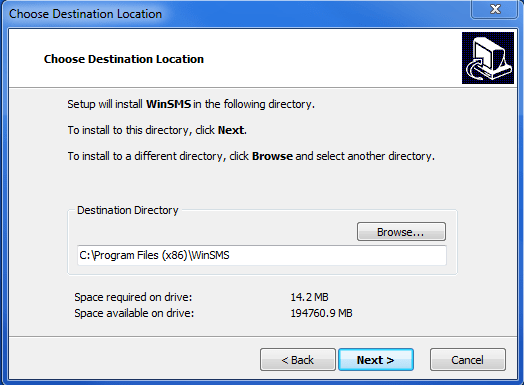Viewport: 524px width, 385px height.
Task: Close the Choose Destination Location dialog
Action: click(495, 9)
